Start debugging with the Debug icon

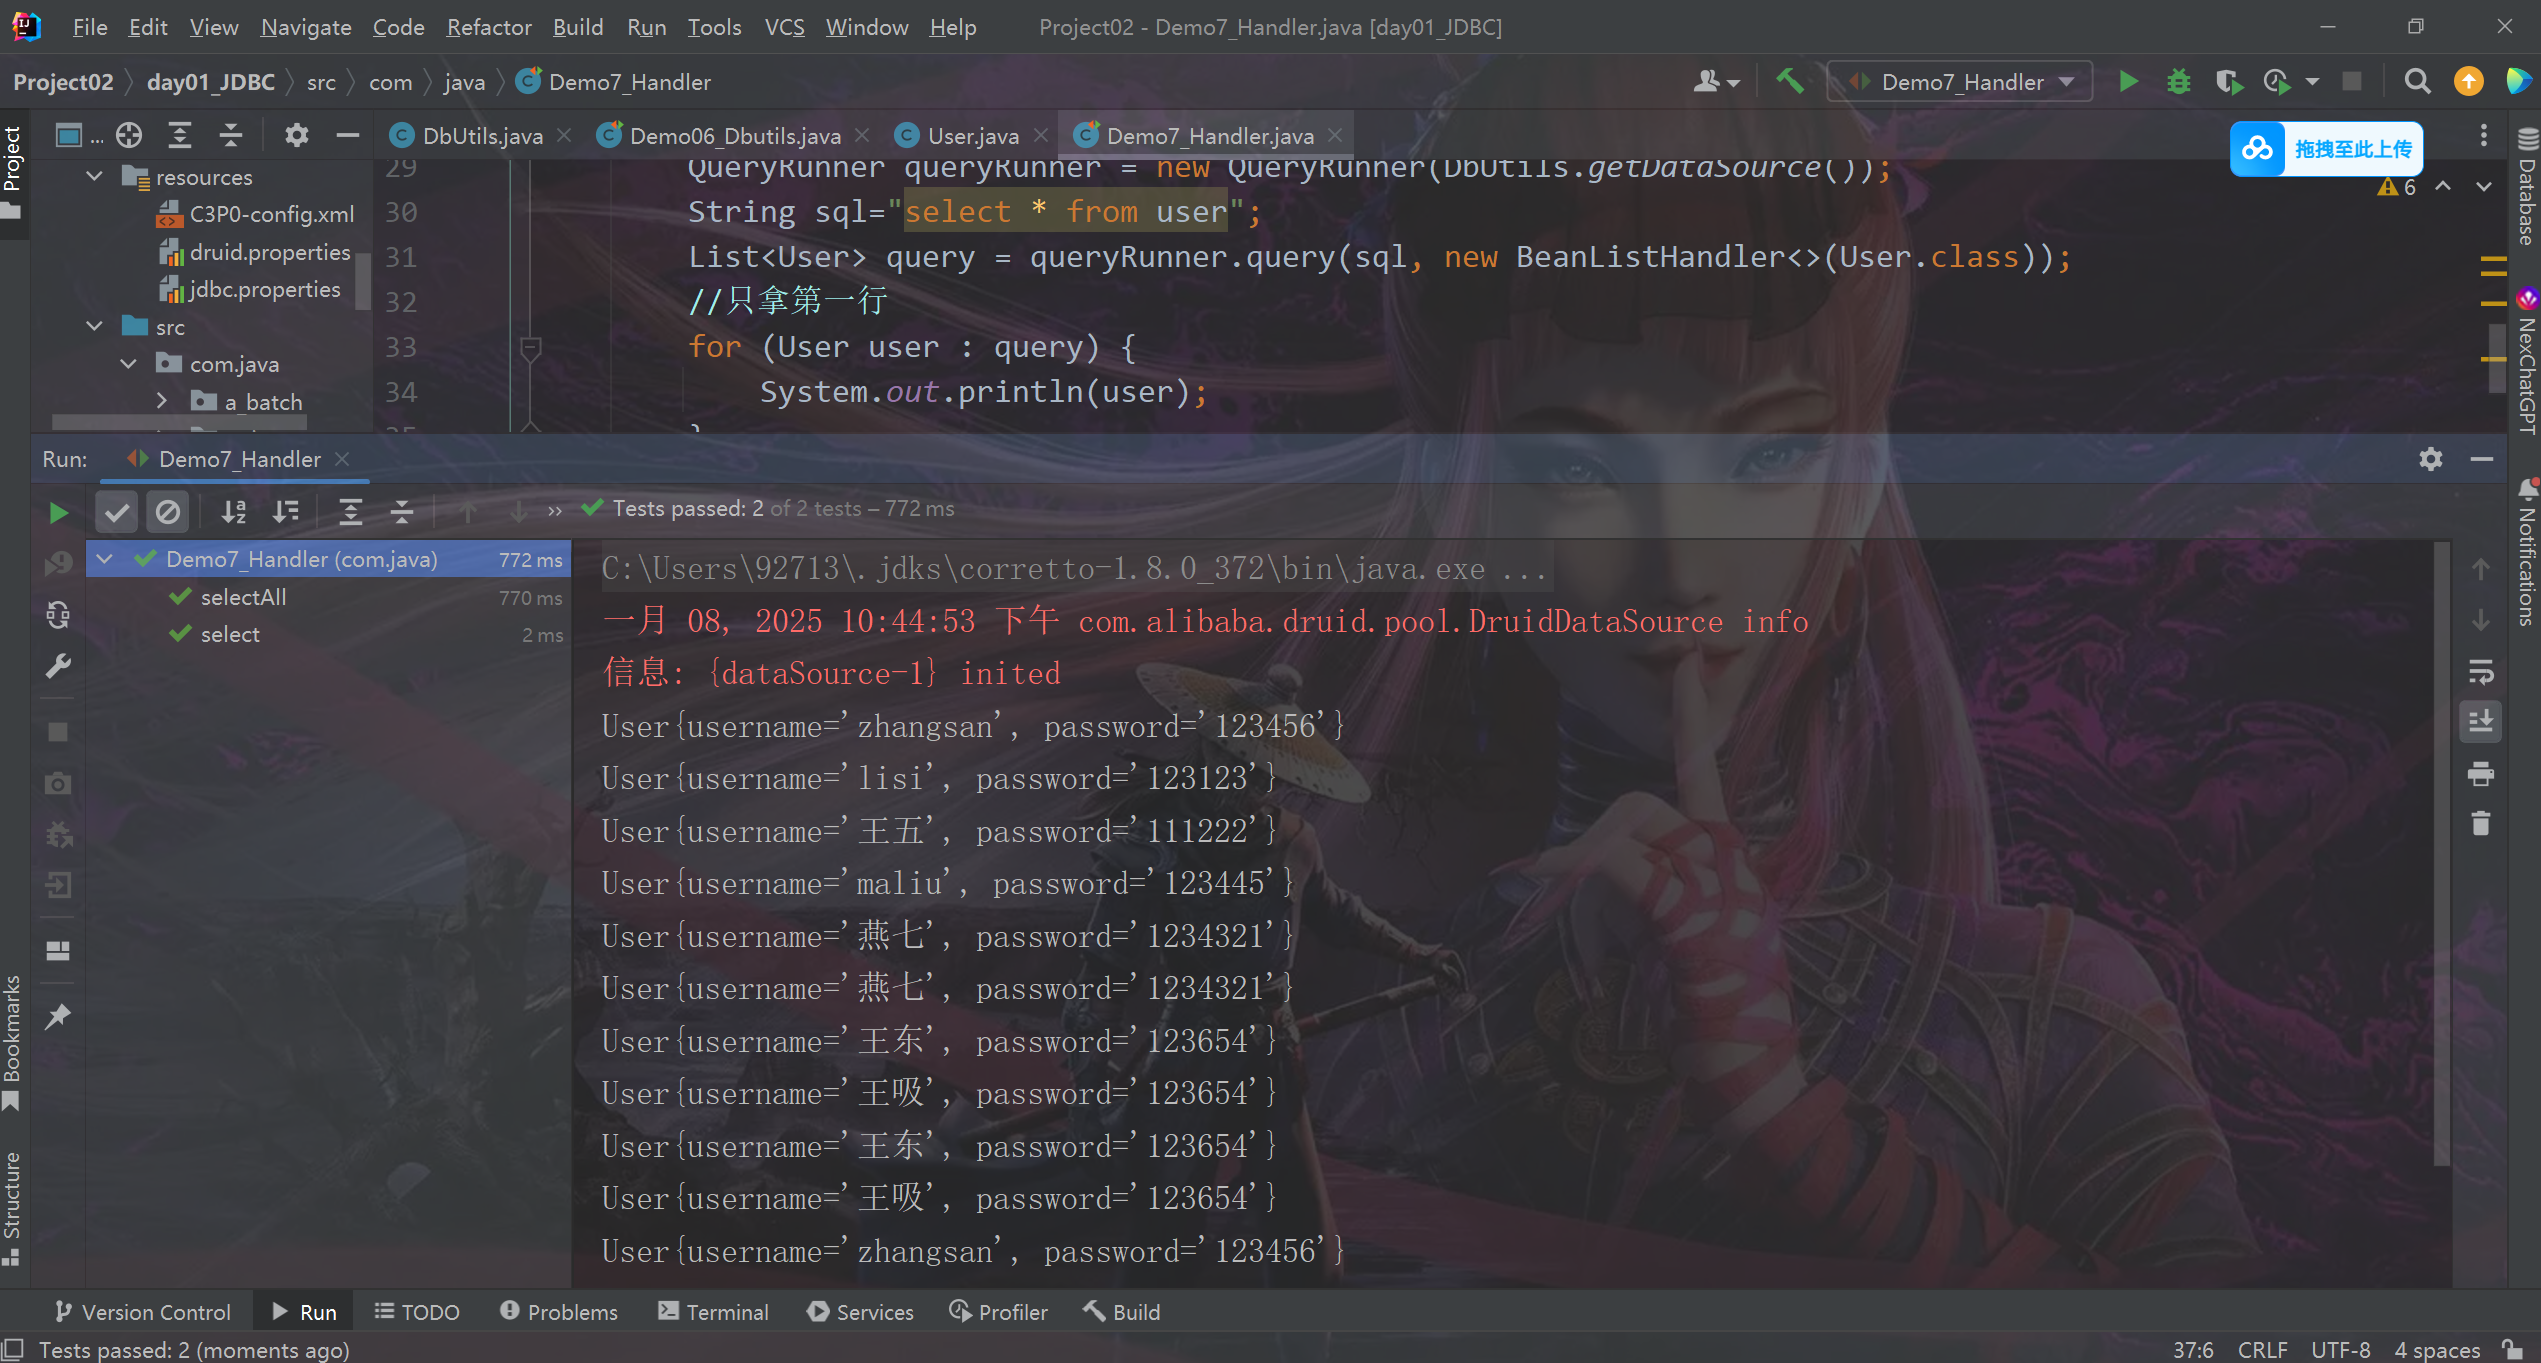(x=2178, y=82)
